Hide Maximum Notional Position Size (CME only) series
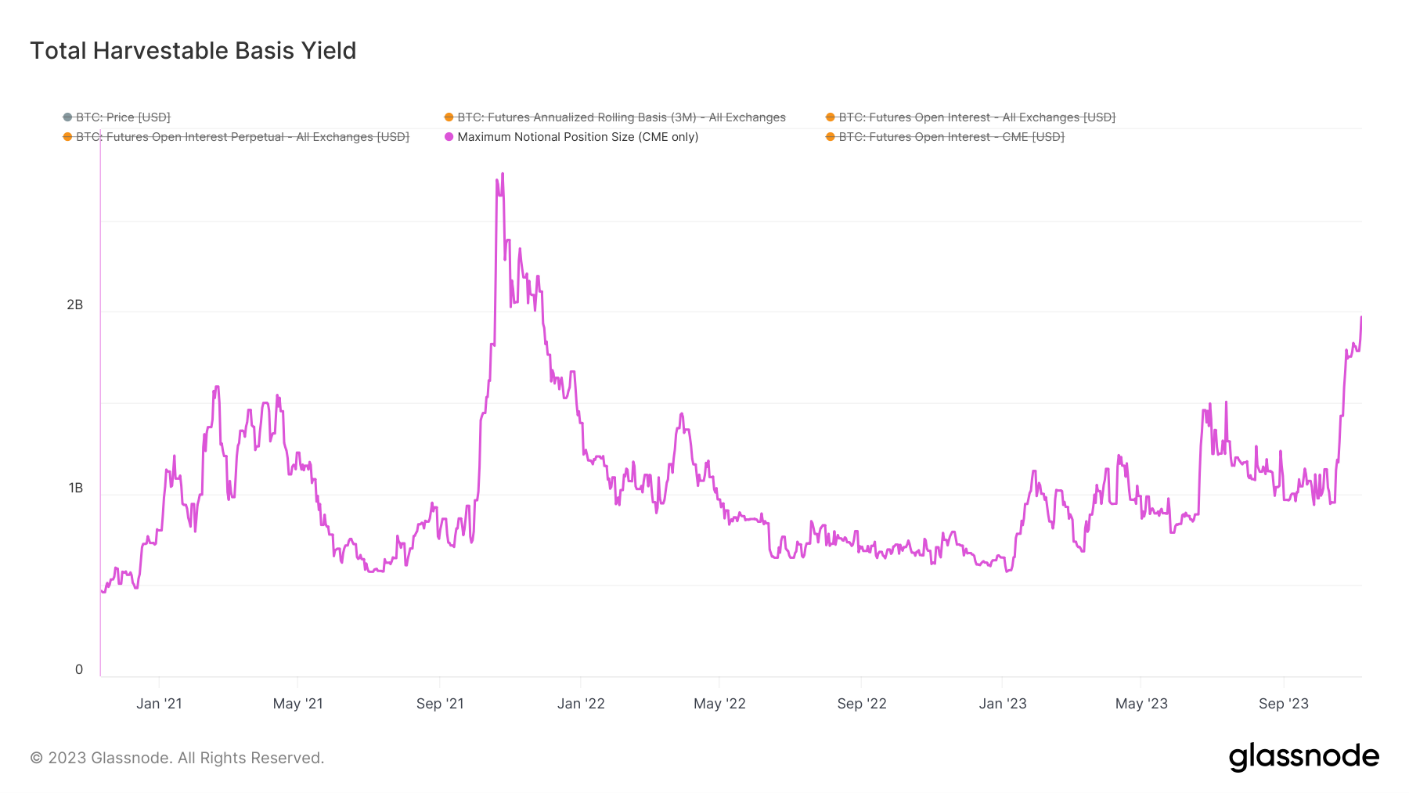The height and width of the screenshot is (793, 1409). [x=577, y=137]
